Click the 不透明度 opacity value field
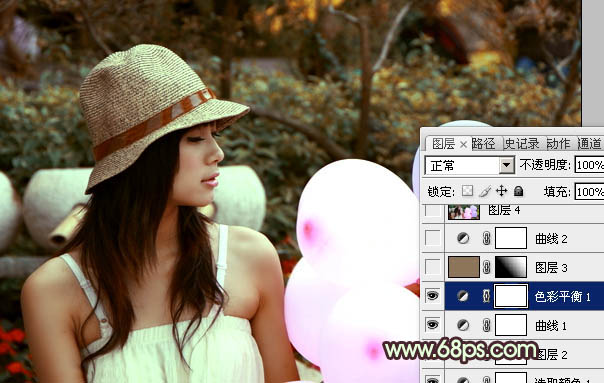 pyautogui.click(x=589, y=165)
